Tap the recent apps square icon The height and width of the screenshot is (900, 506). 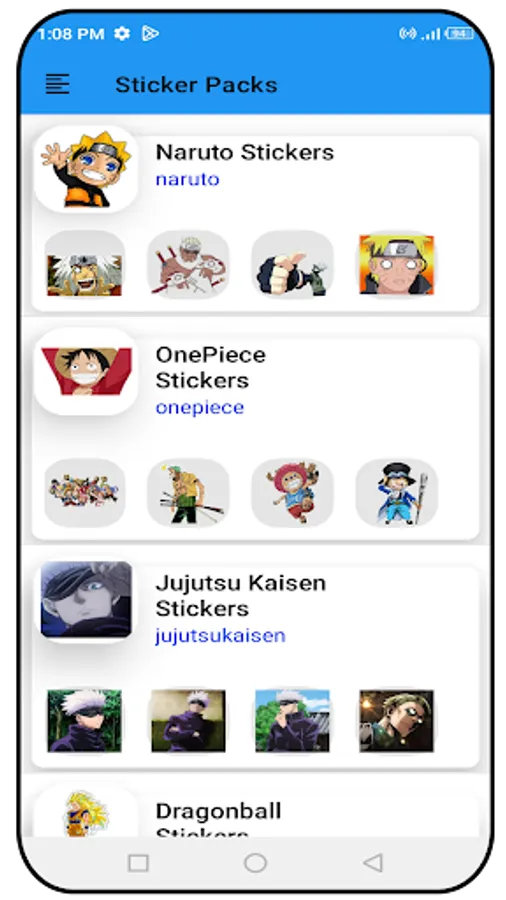pyautogui.click(x=138, y=863)
